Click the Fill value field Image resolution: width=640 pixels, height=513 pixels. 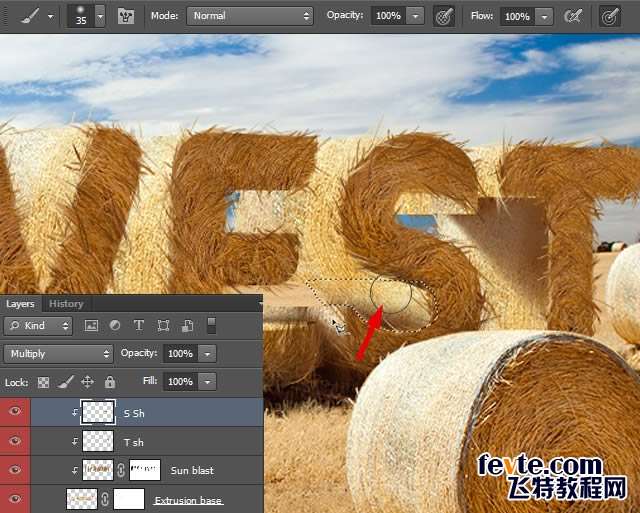click(x=180, y=382)
